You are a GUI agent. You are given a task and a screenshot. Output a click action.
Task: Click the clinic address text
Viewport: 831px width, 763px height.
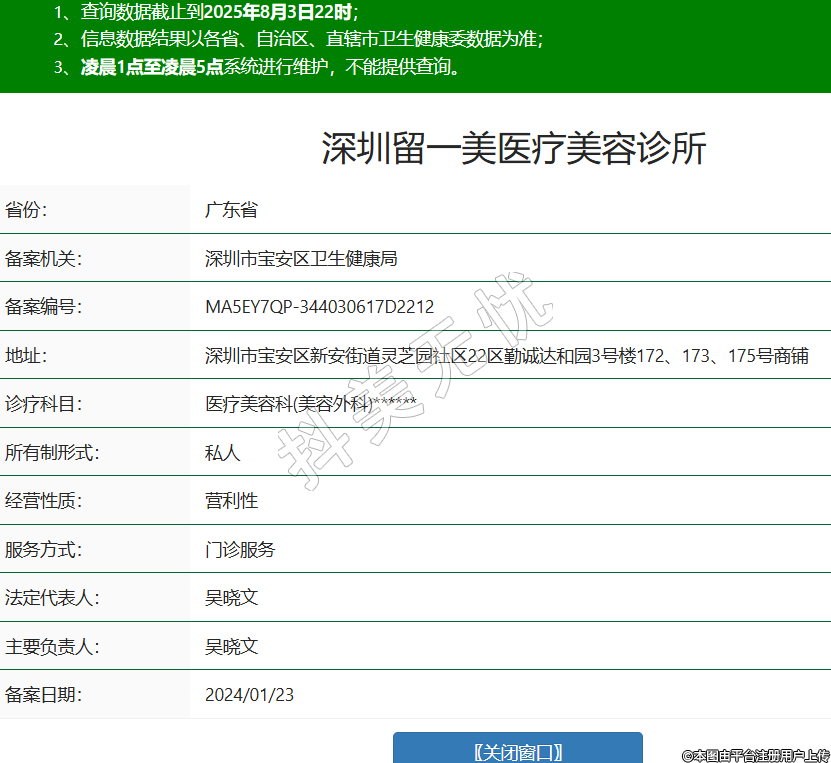[x=506, y=356]
